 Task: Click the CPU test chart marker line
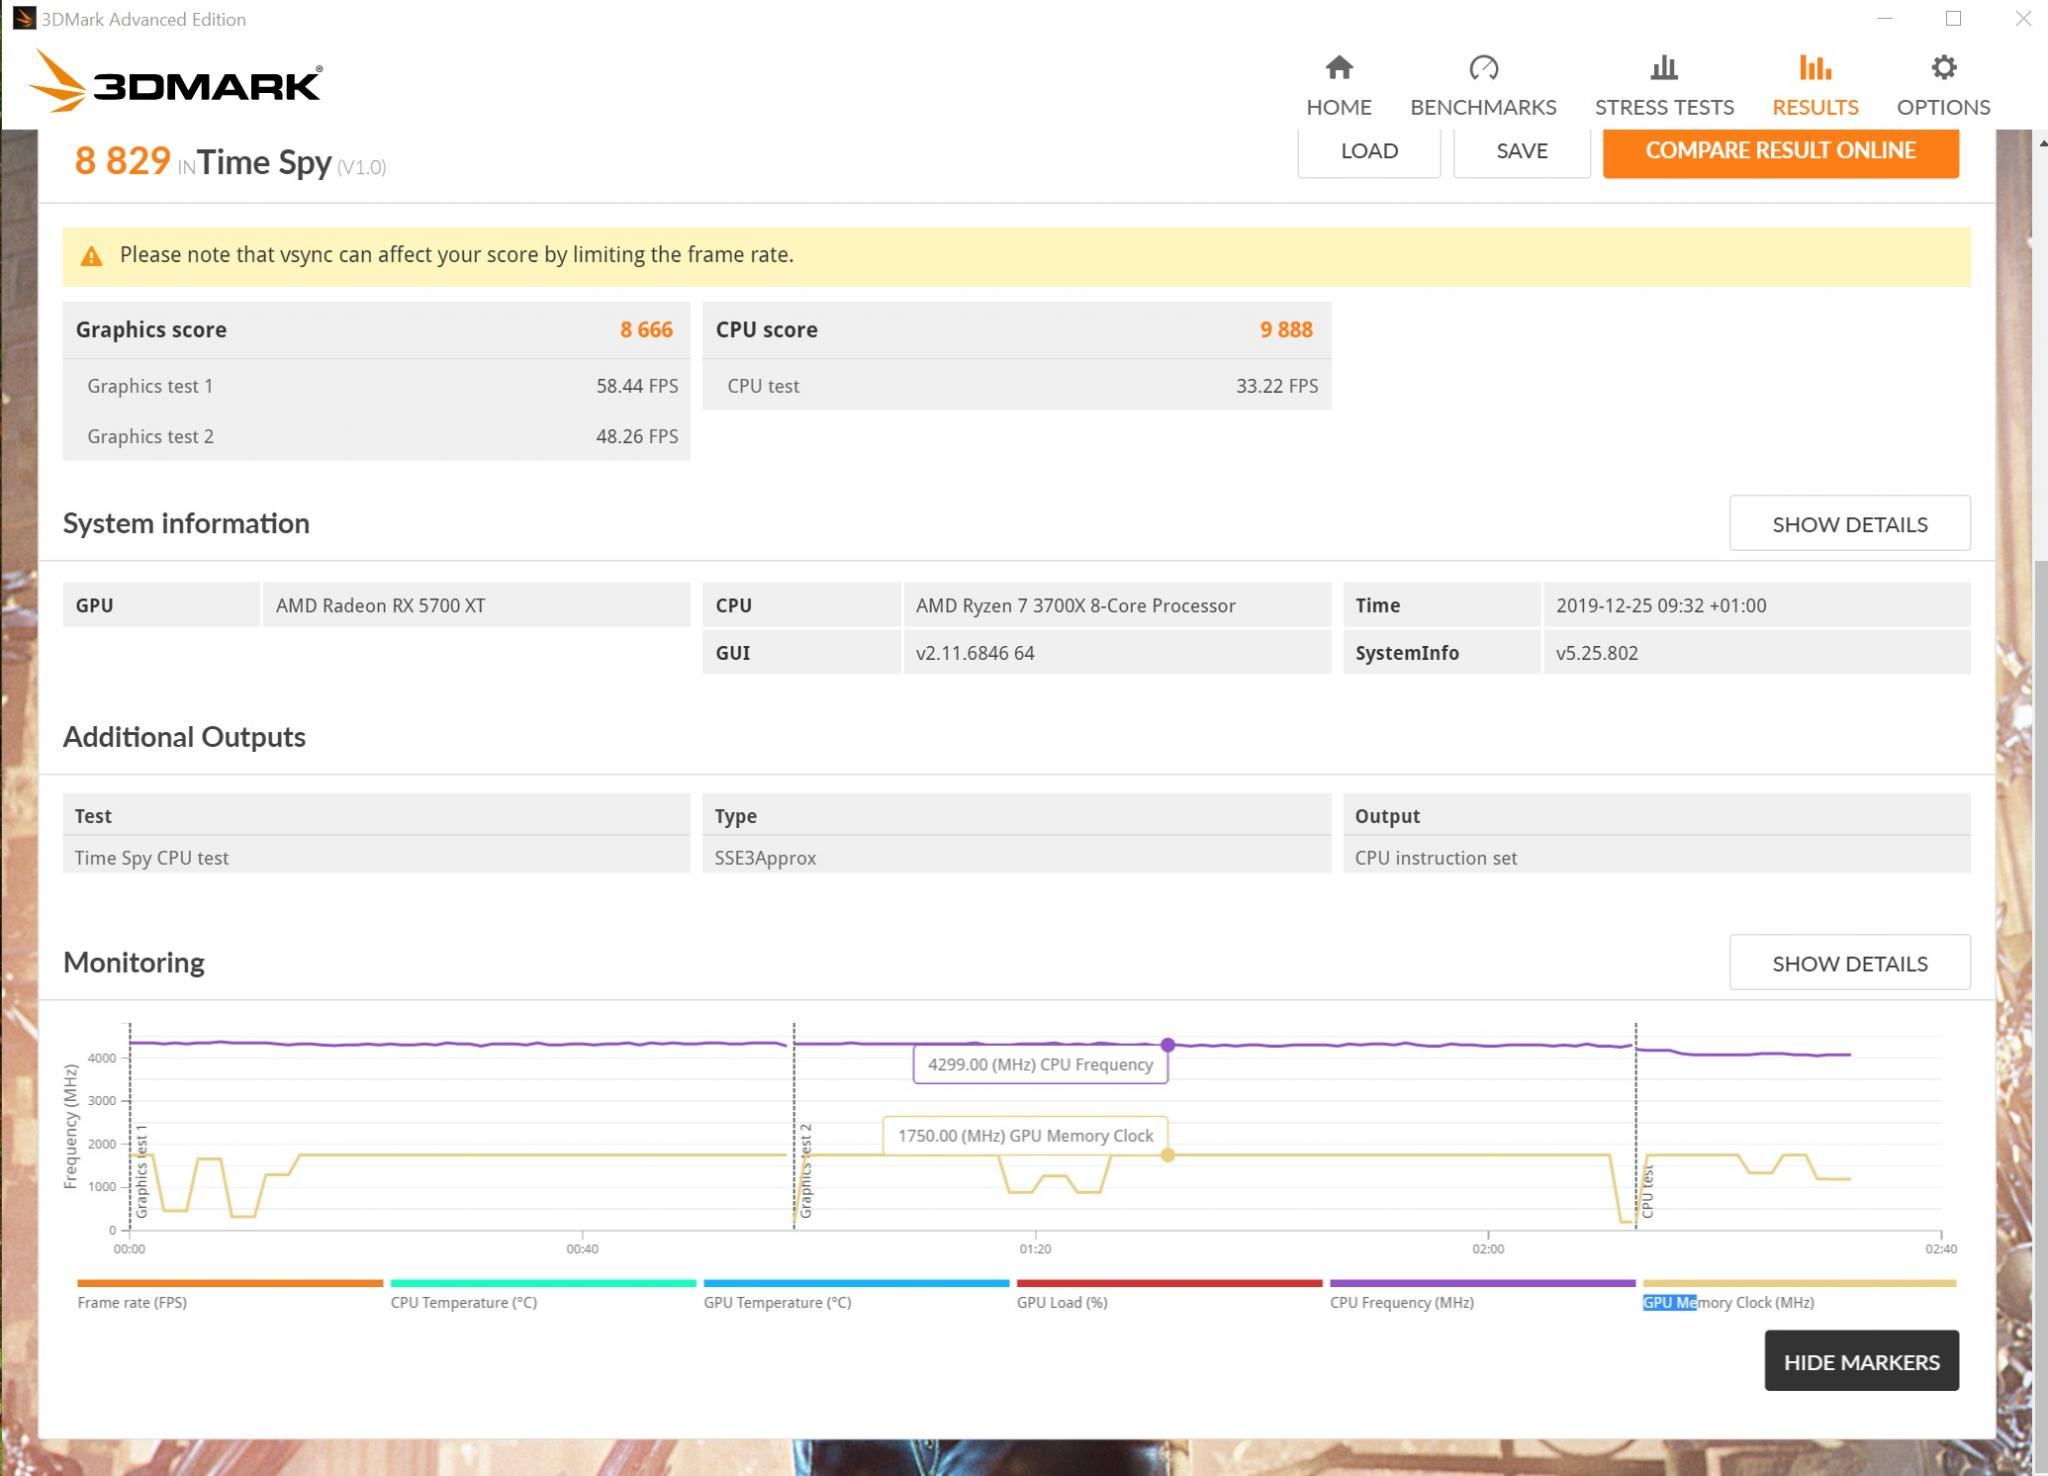[x=1636, y=1127]
